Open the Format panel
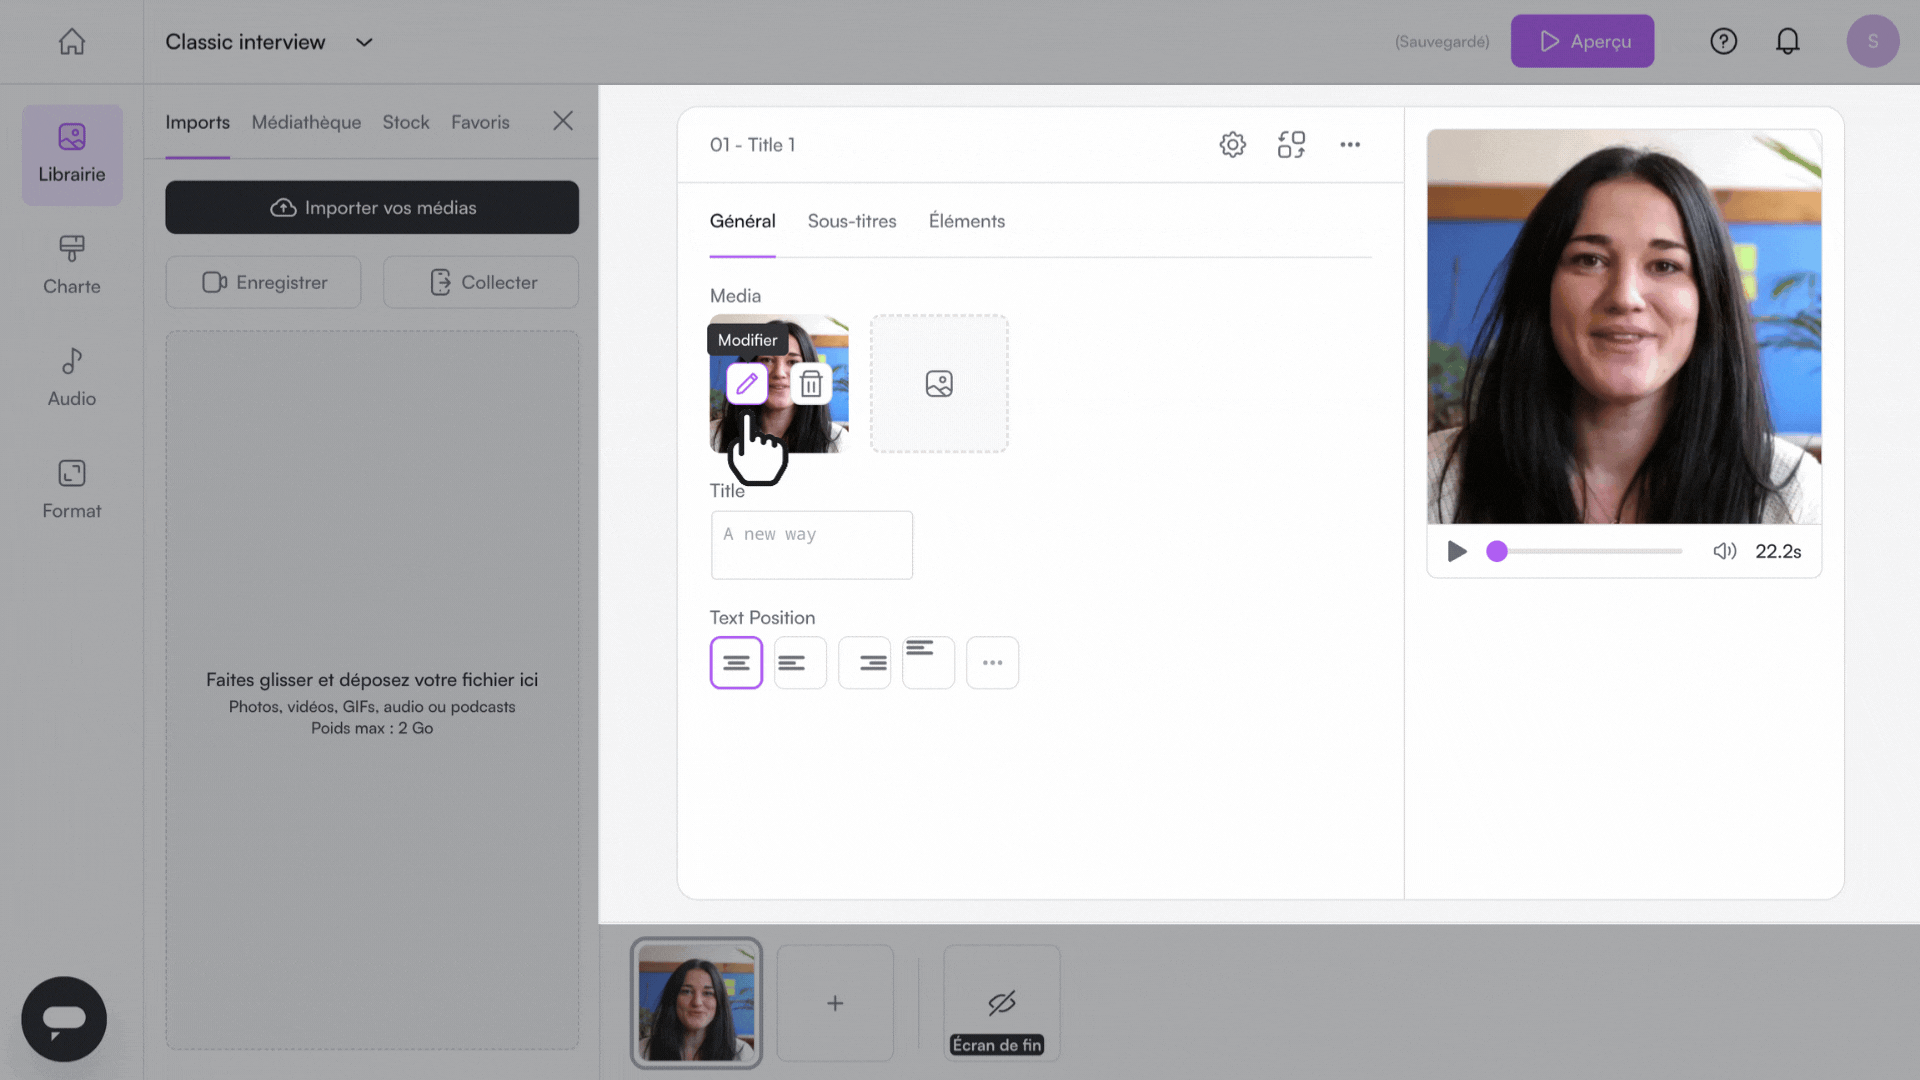This screenshot has width=1920, height=1080. 72,489
